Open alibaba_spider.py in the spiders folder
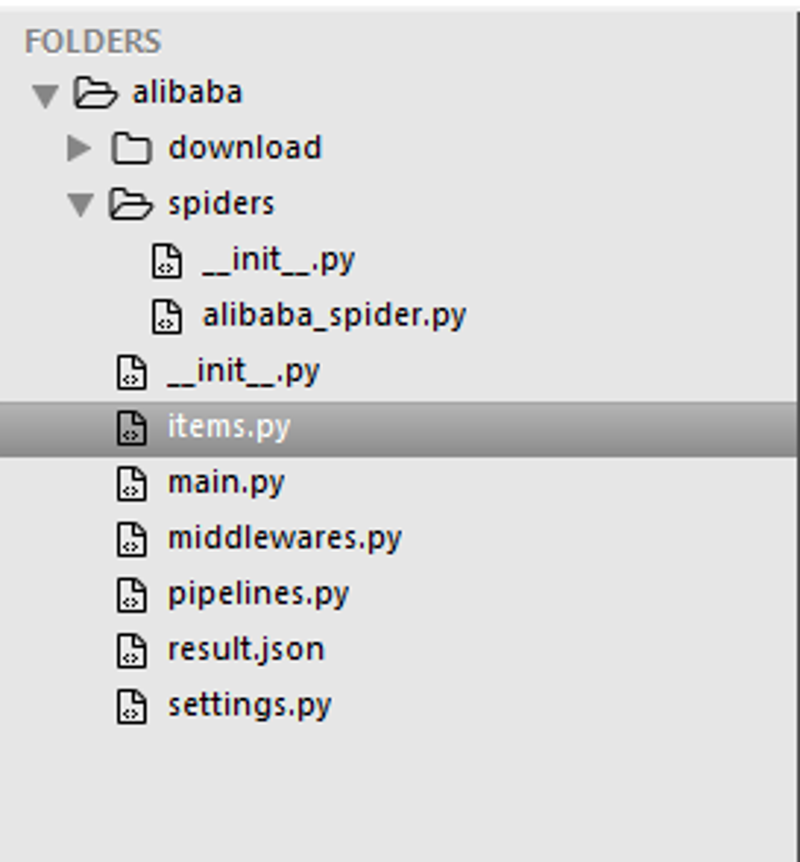 pyautogui.click(x=334, y=316)
